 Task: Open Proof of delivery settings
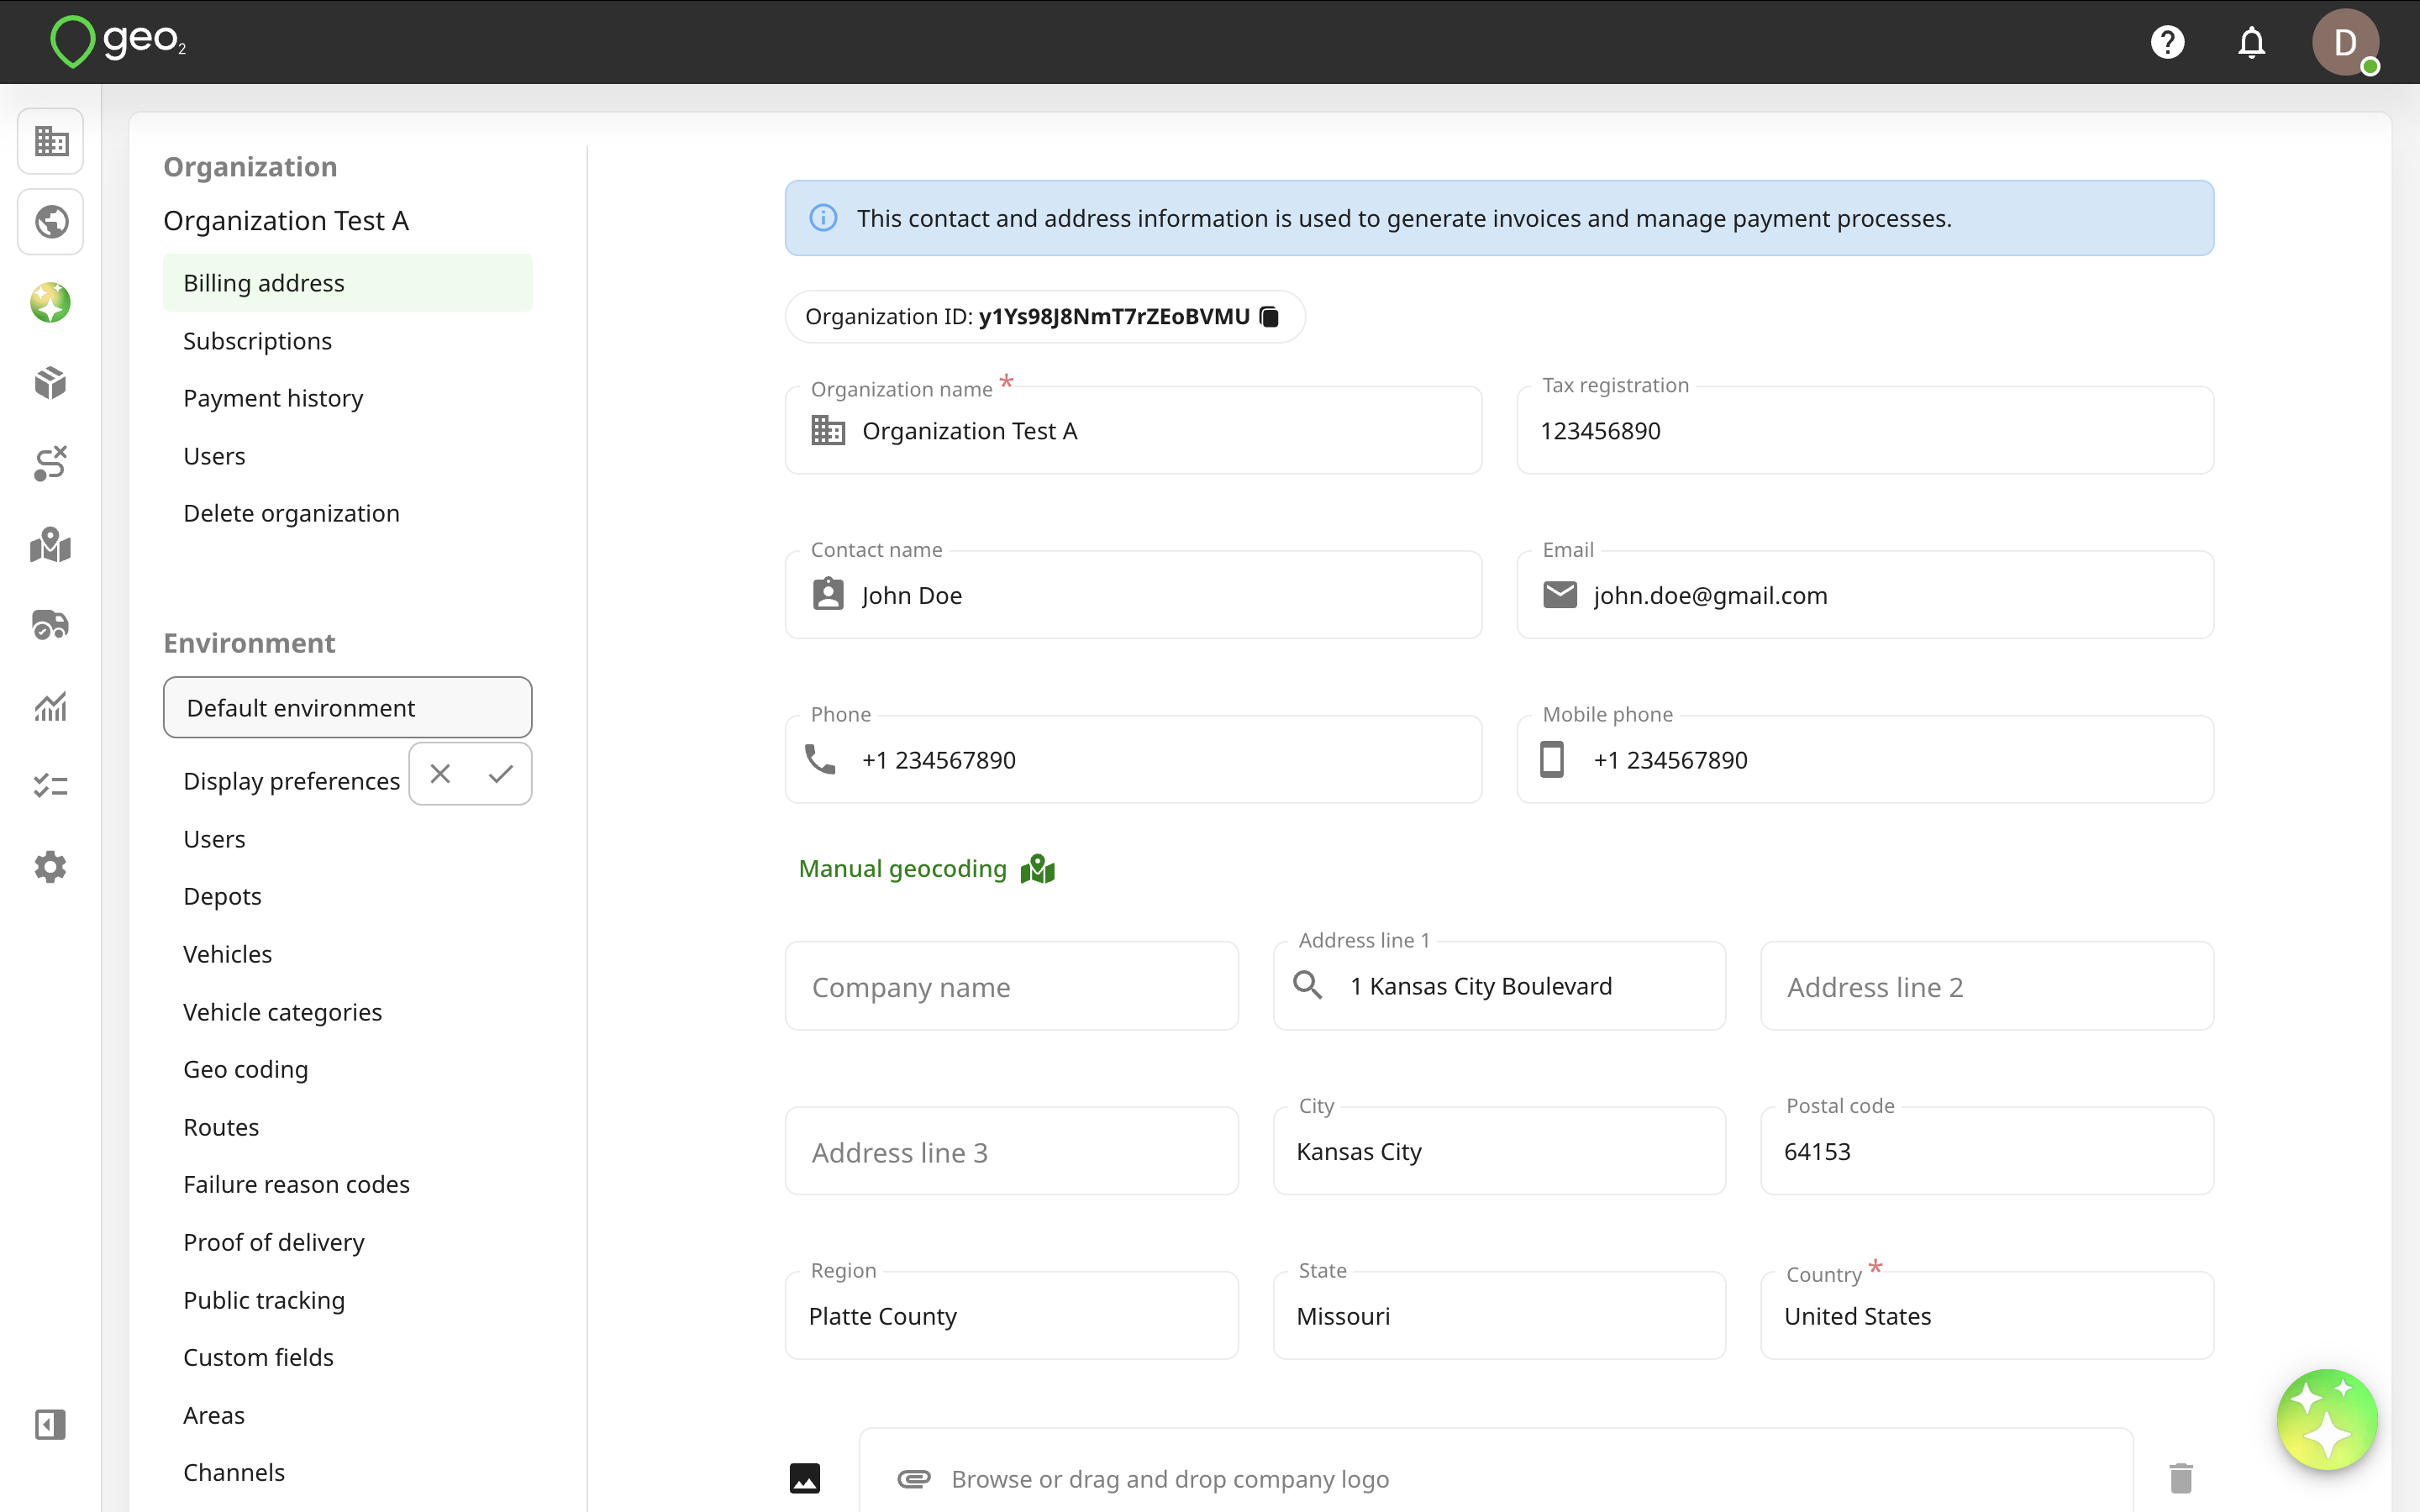pos(273,1242)
